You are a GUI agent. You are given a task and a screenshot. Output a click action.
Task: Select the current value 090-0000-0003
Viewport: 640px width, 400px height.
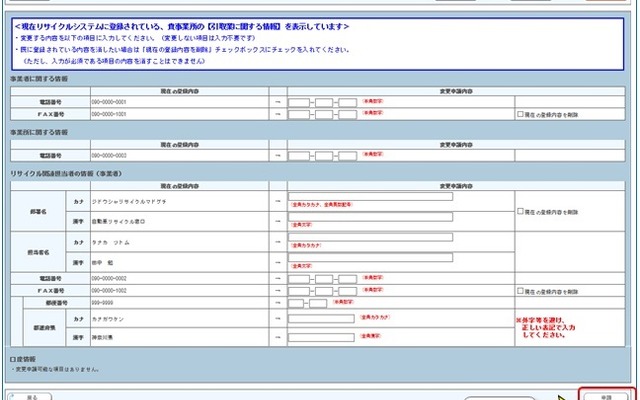pyautogui.click(x=109, y=156)
